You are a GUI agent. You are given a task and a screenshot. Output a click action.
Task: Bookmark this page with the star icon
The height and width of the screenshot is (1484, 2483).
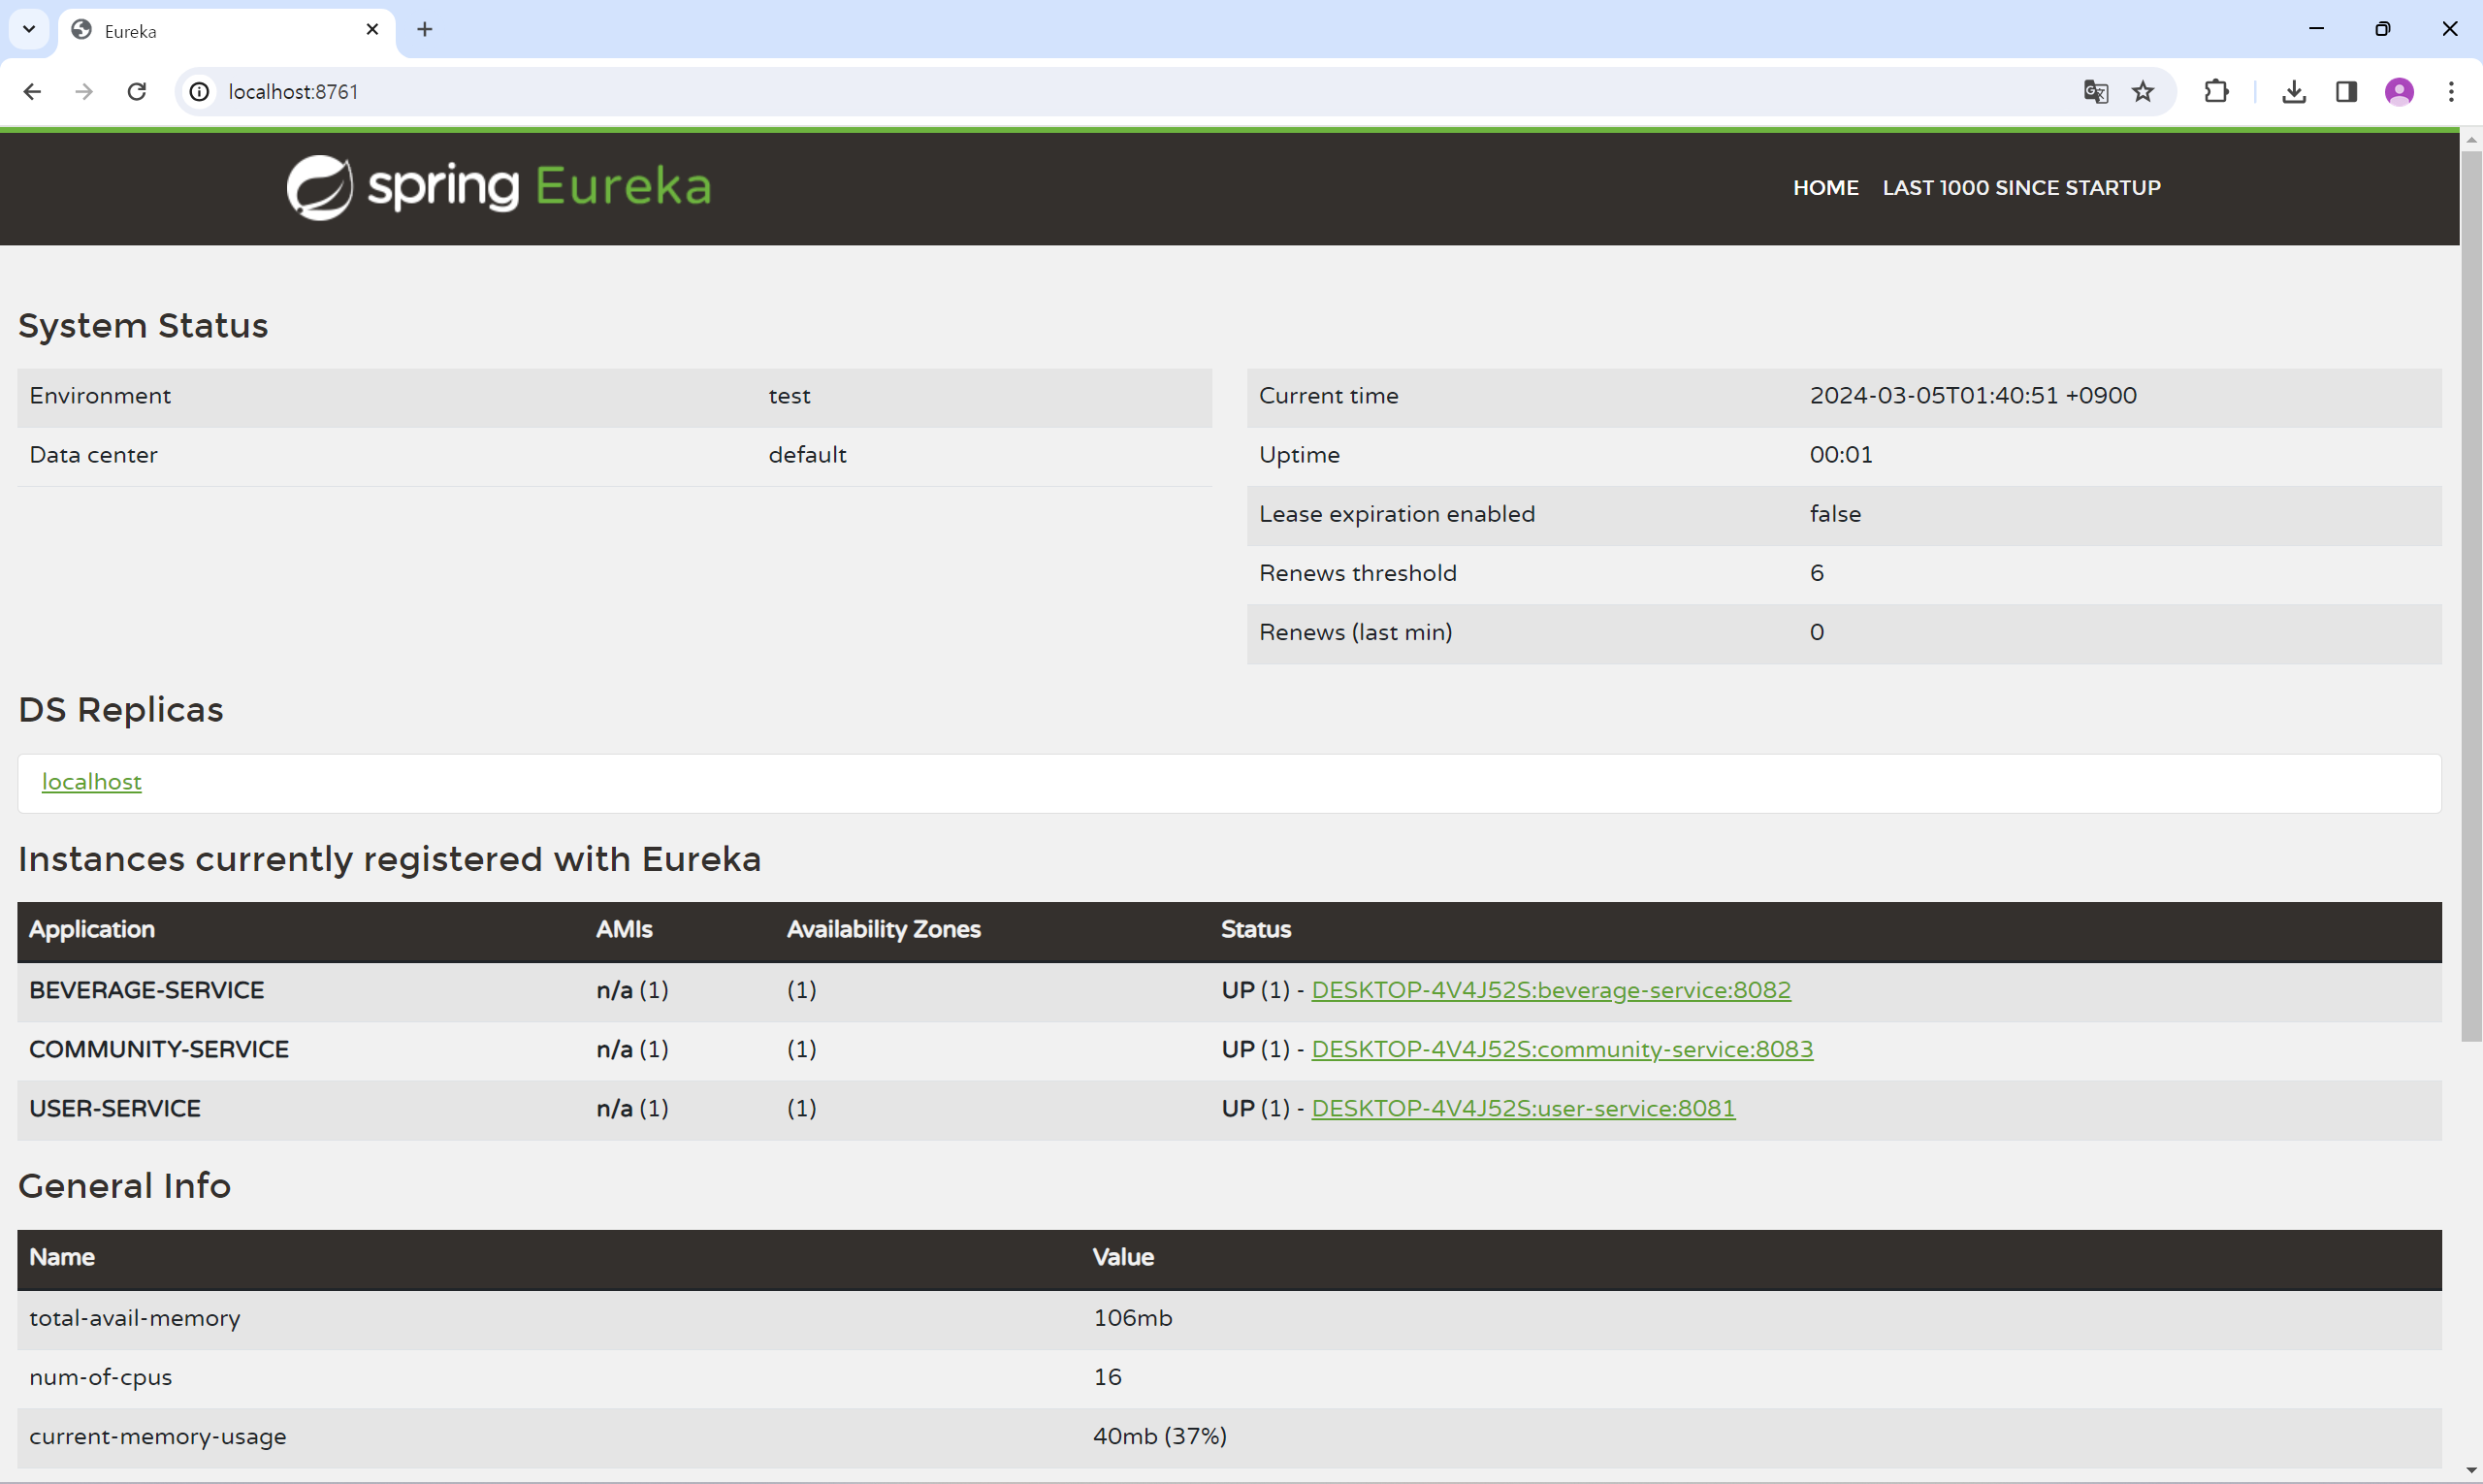click(x=2142, y=92)
